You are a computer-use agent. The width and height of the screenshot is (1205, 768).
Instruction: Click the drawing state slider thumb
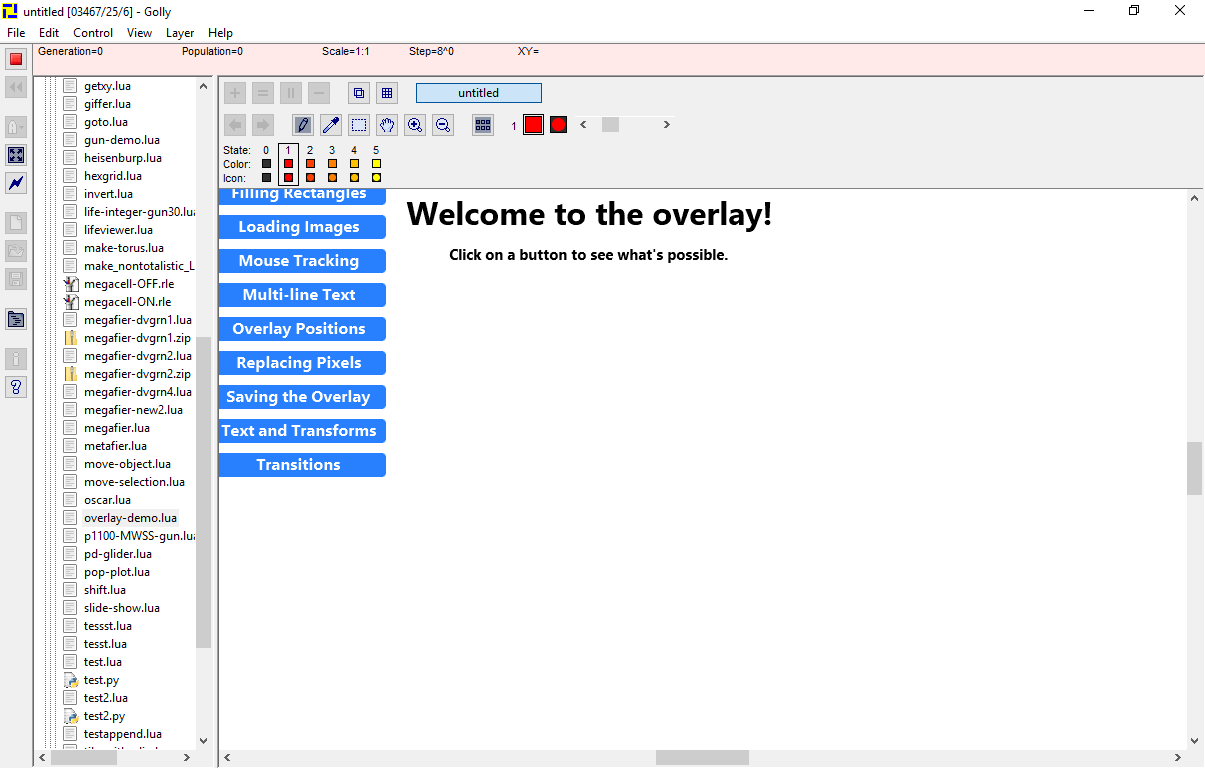tap(610, 124)
